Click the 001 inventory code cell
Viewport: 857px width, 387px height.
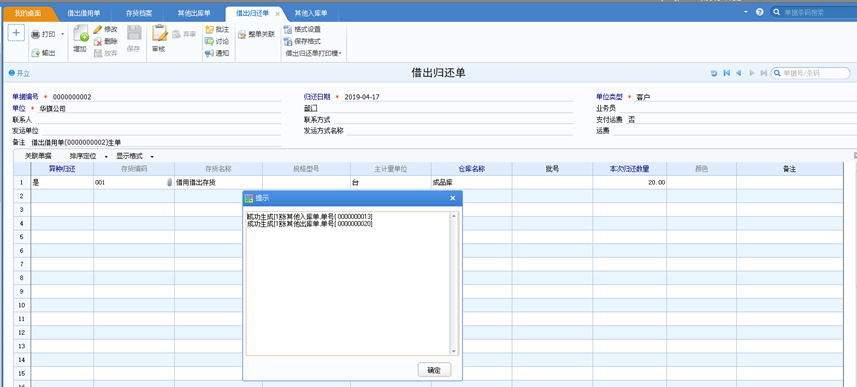point(134,183)
